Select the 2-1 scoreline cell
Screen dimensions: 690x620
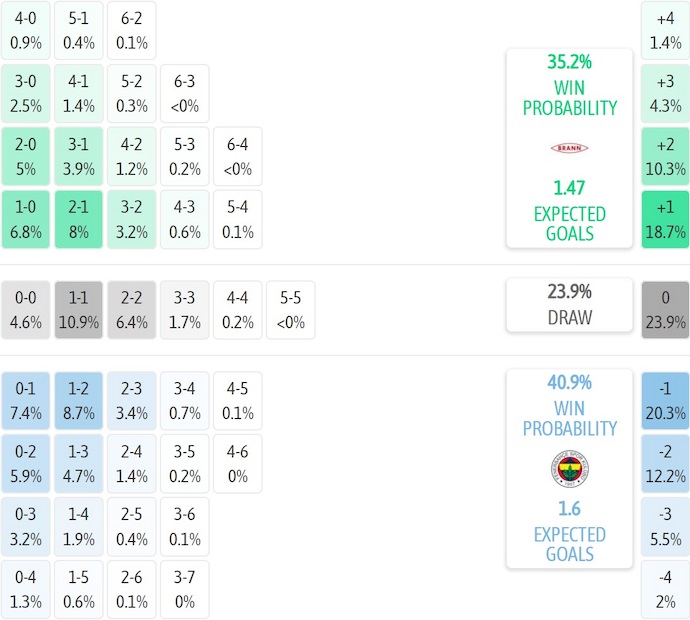coord(79,220)
